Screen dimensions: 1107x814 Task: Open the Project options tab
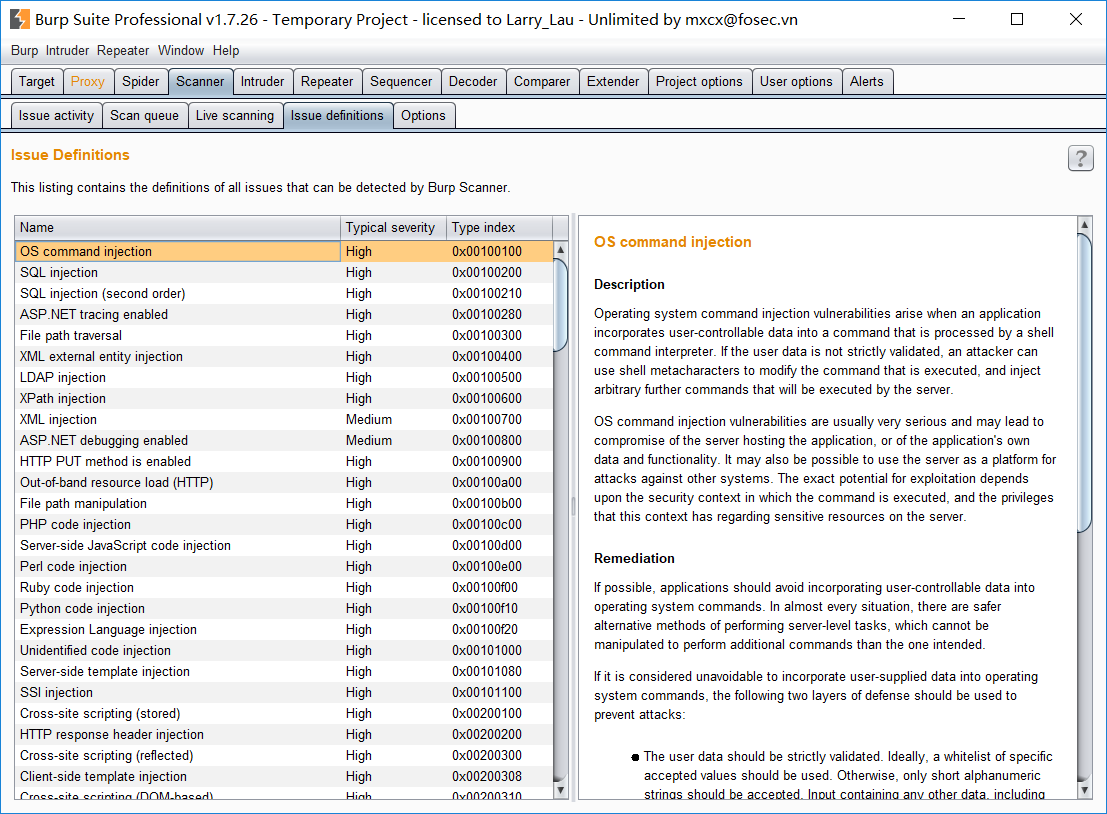[x=699, y=81]
